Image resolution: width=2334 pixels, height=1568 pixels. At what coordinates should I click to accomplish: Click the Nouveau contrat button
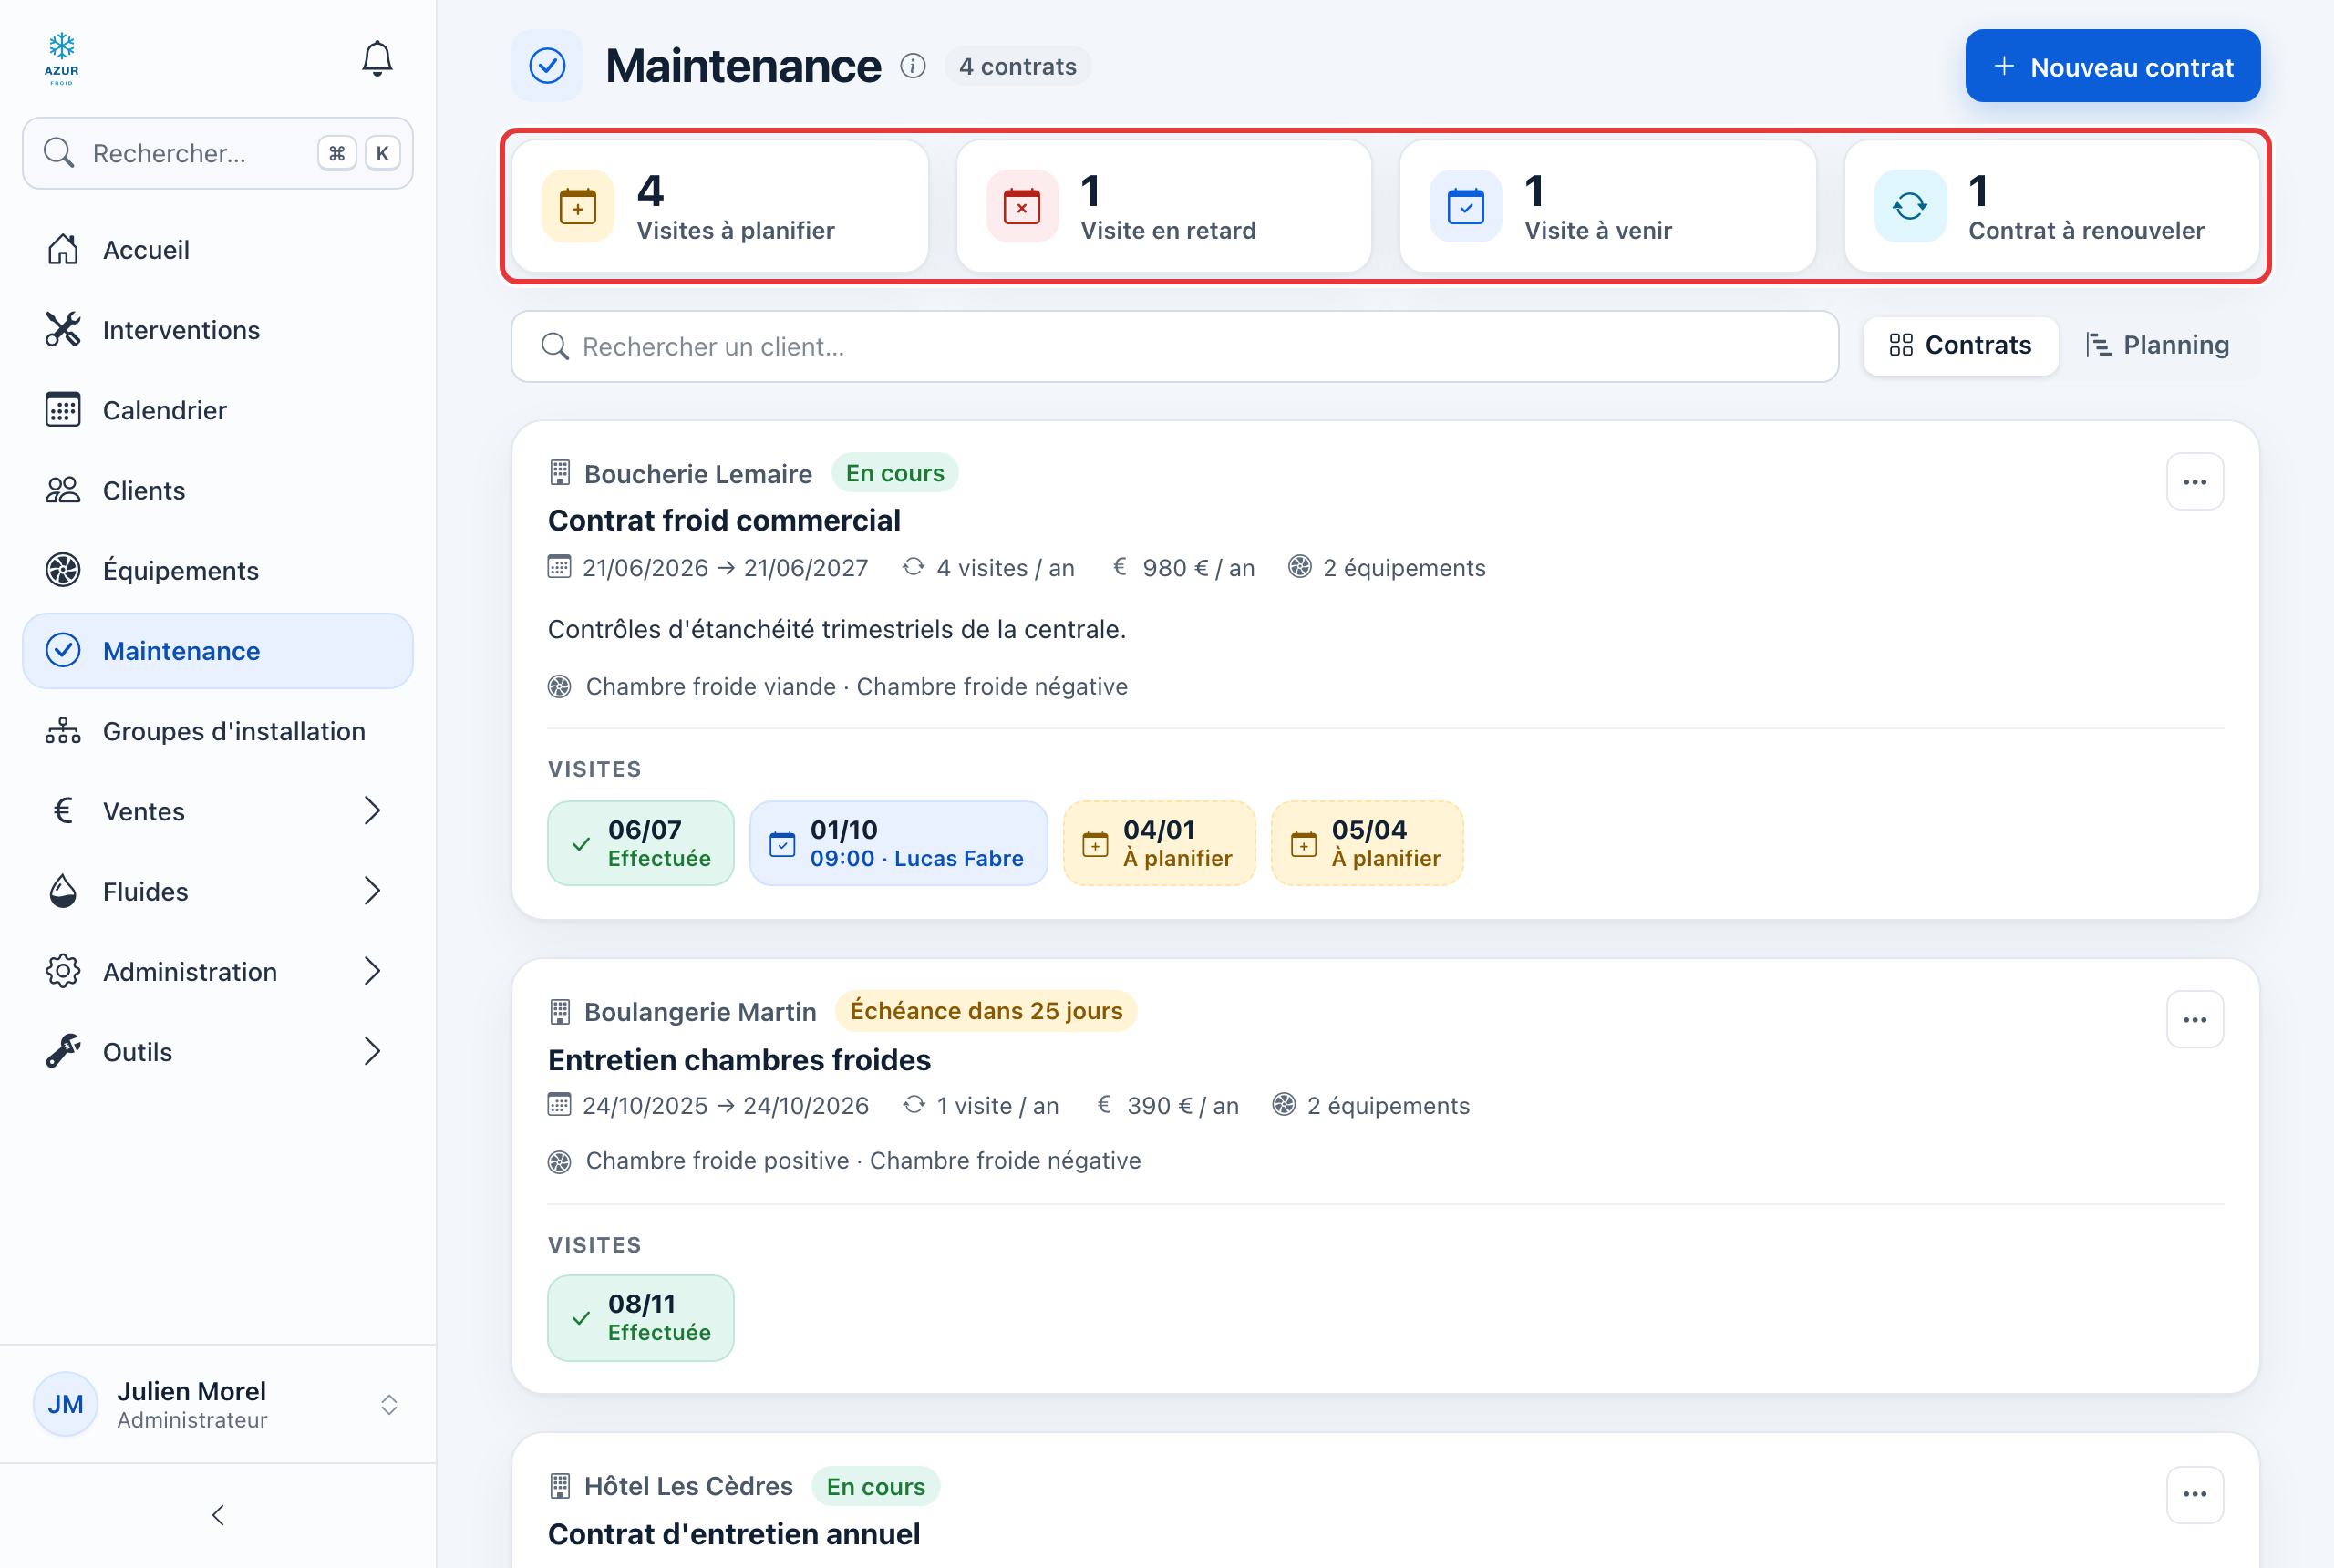click(x=2112, y=66)
